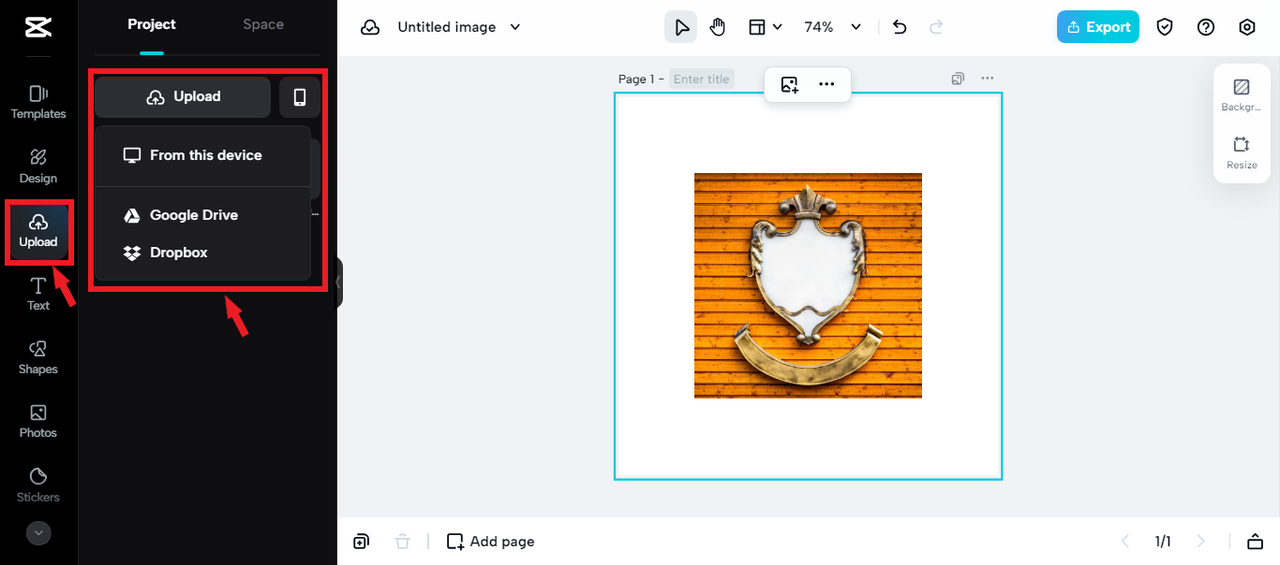Viewport: 1280px width, 565px height.
Task: Open the Background panel on the right
Action: click(1242, 95)
